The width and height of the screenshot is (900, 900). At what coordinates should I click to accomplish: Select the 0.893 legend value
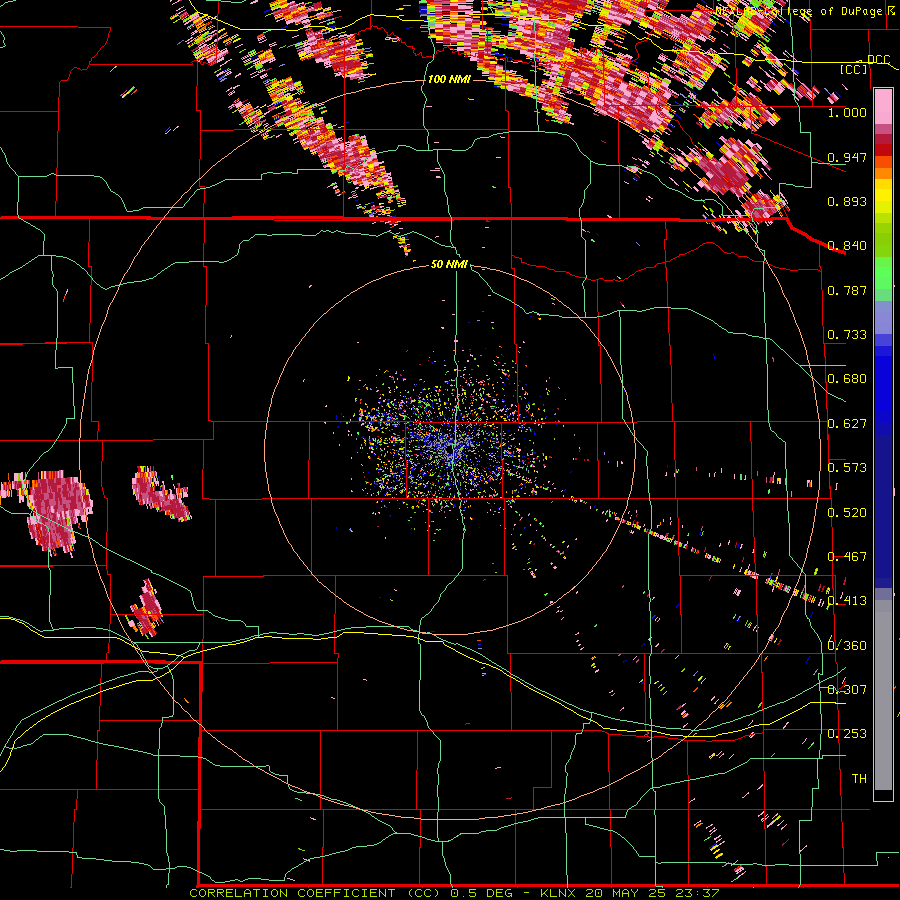[847, 201]
